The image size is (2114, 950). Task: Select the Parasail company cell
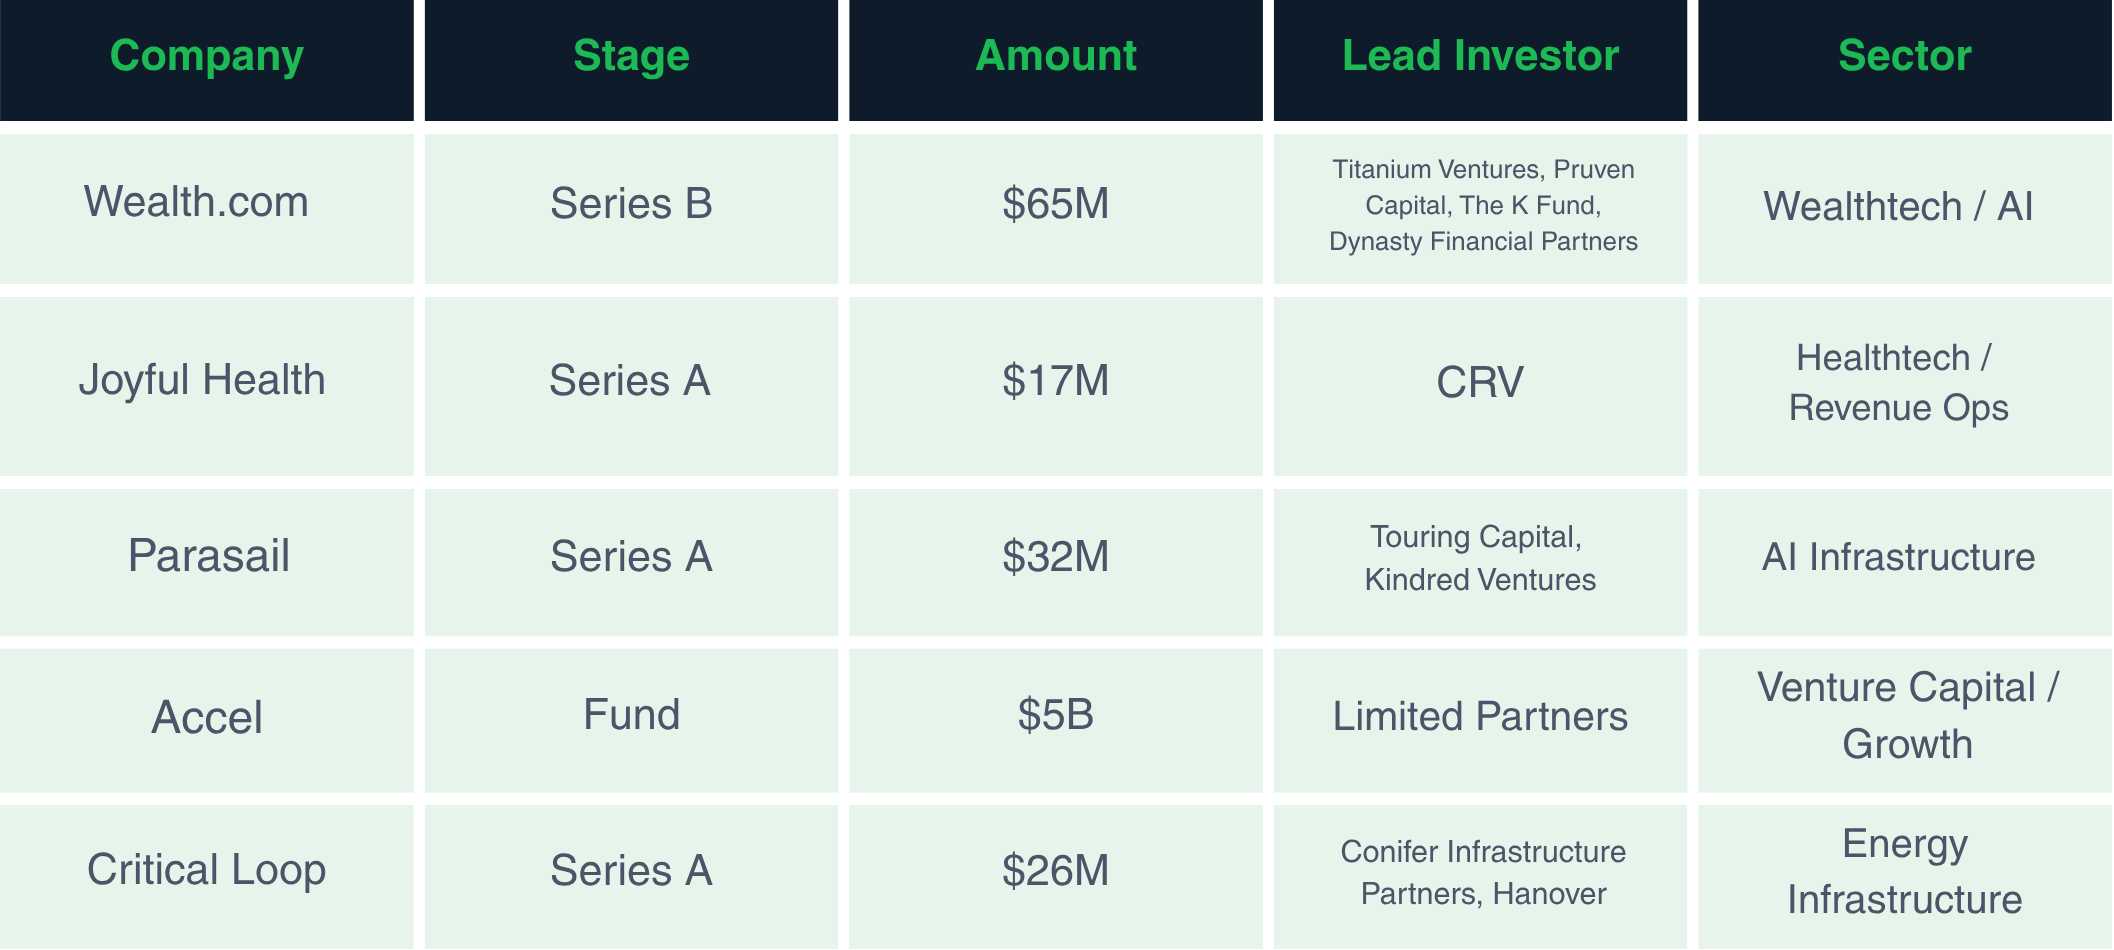click(207, 562)
